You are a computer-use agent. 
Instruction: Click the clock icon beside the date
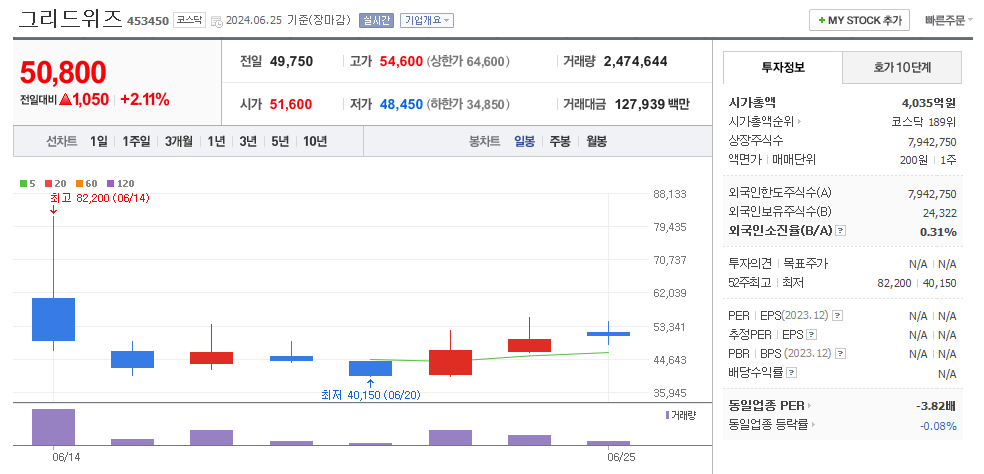(217, 21)
